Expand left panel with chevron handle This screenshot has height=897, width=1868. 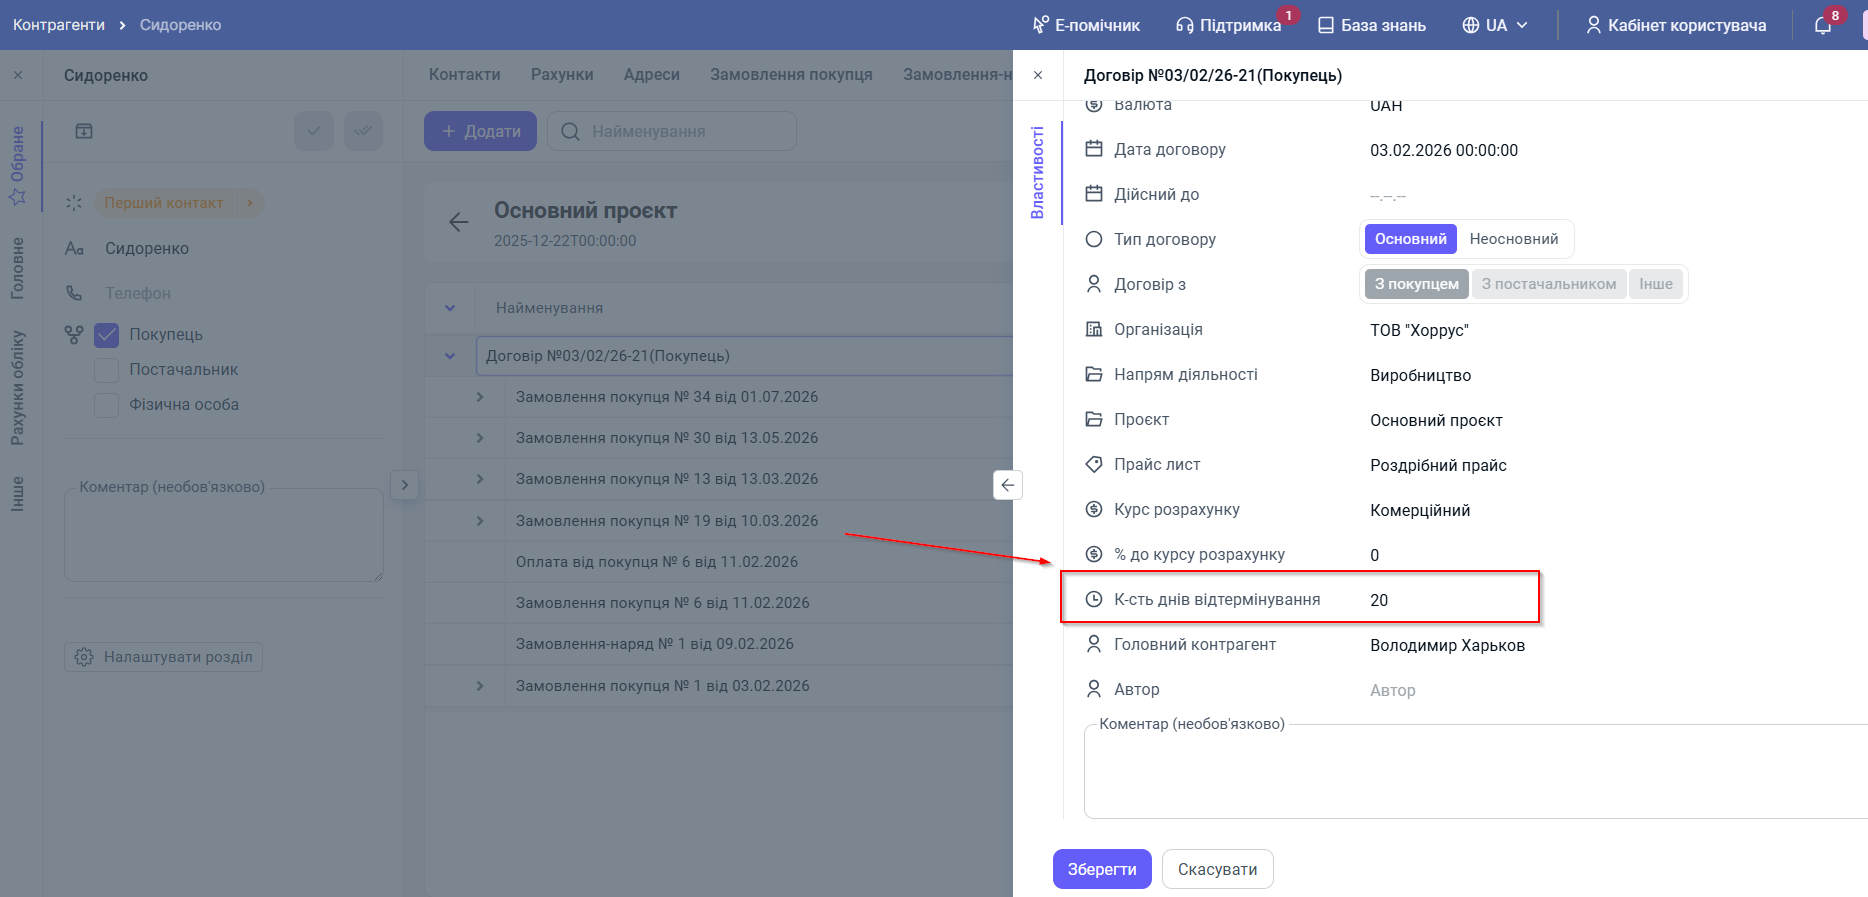coord(404,485)
